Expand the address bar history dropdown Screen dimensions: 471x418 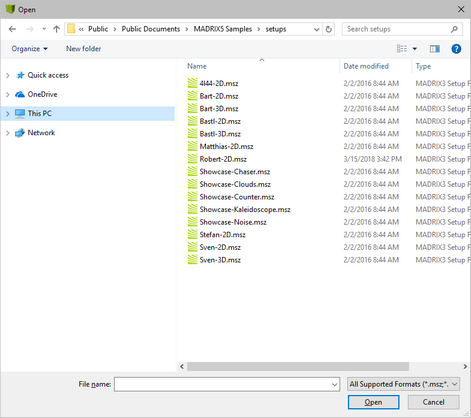click(x=316, y=29)
